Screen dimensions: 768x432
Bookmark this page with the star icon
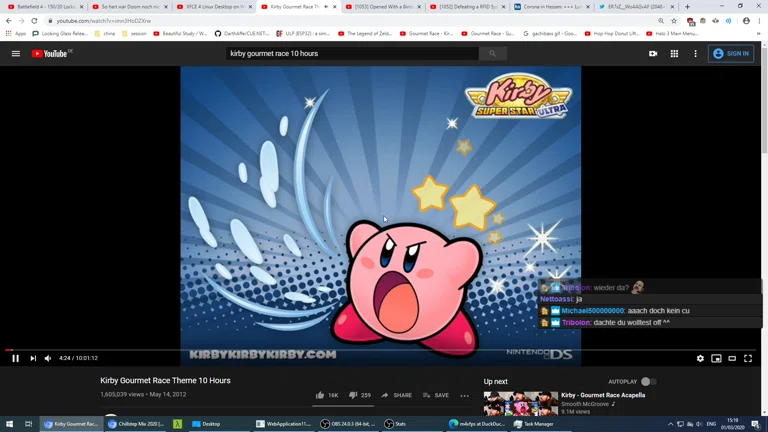click(x=674, y=21)
